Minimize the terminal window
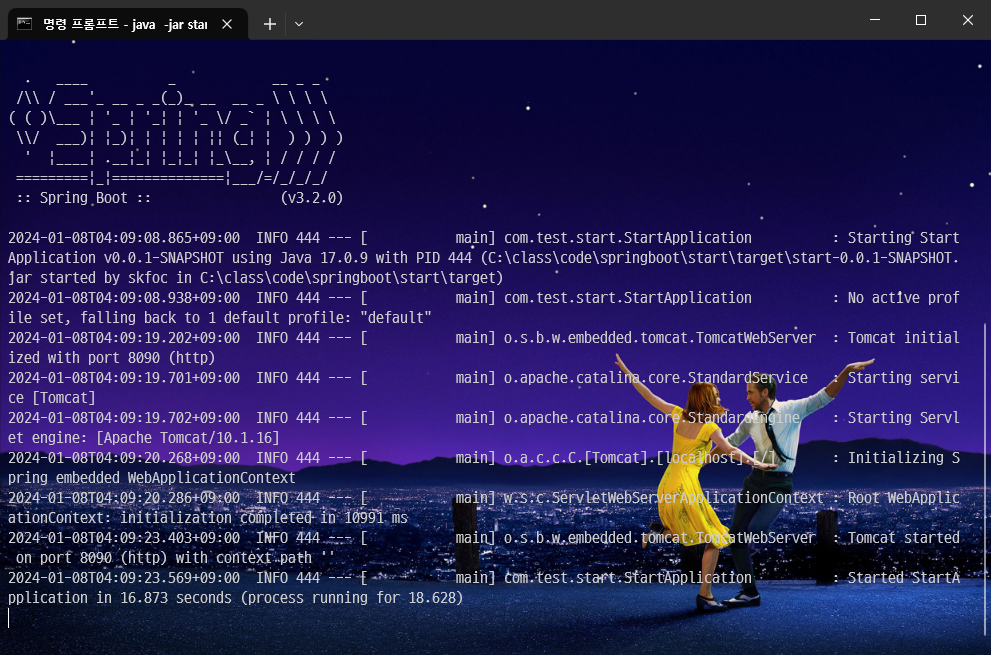The image size is (991, 655). pos(875,20)
